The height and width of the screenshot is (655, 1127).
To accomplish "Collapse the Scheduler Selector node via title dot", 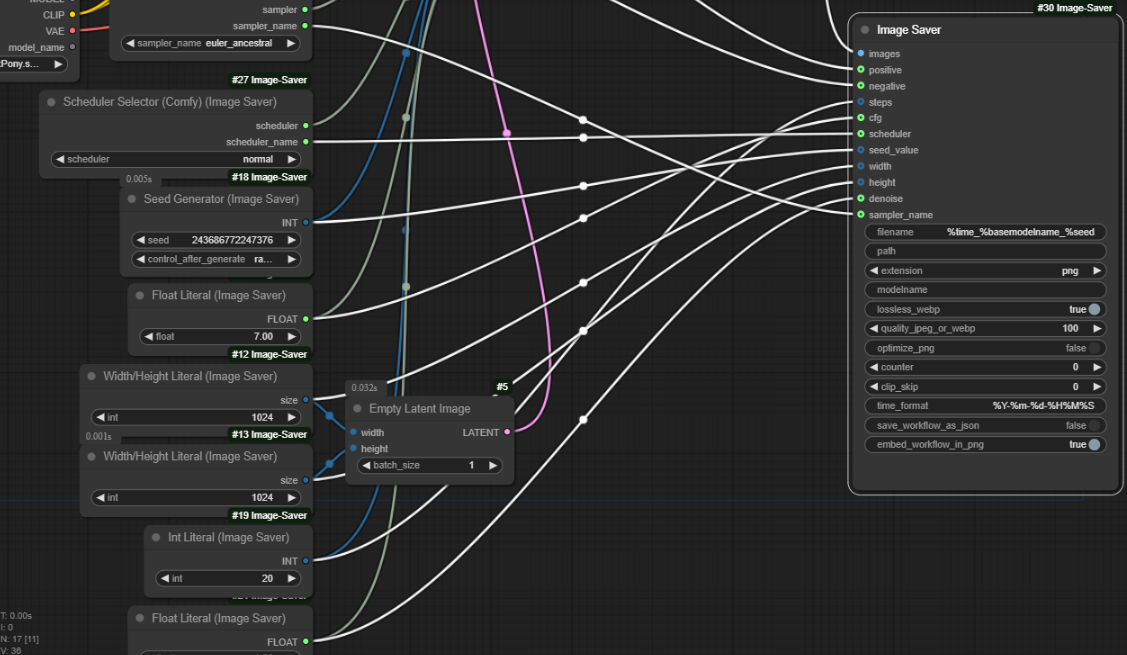I will pos(51,102).
